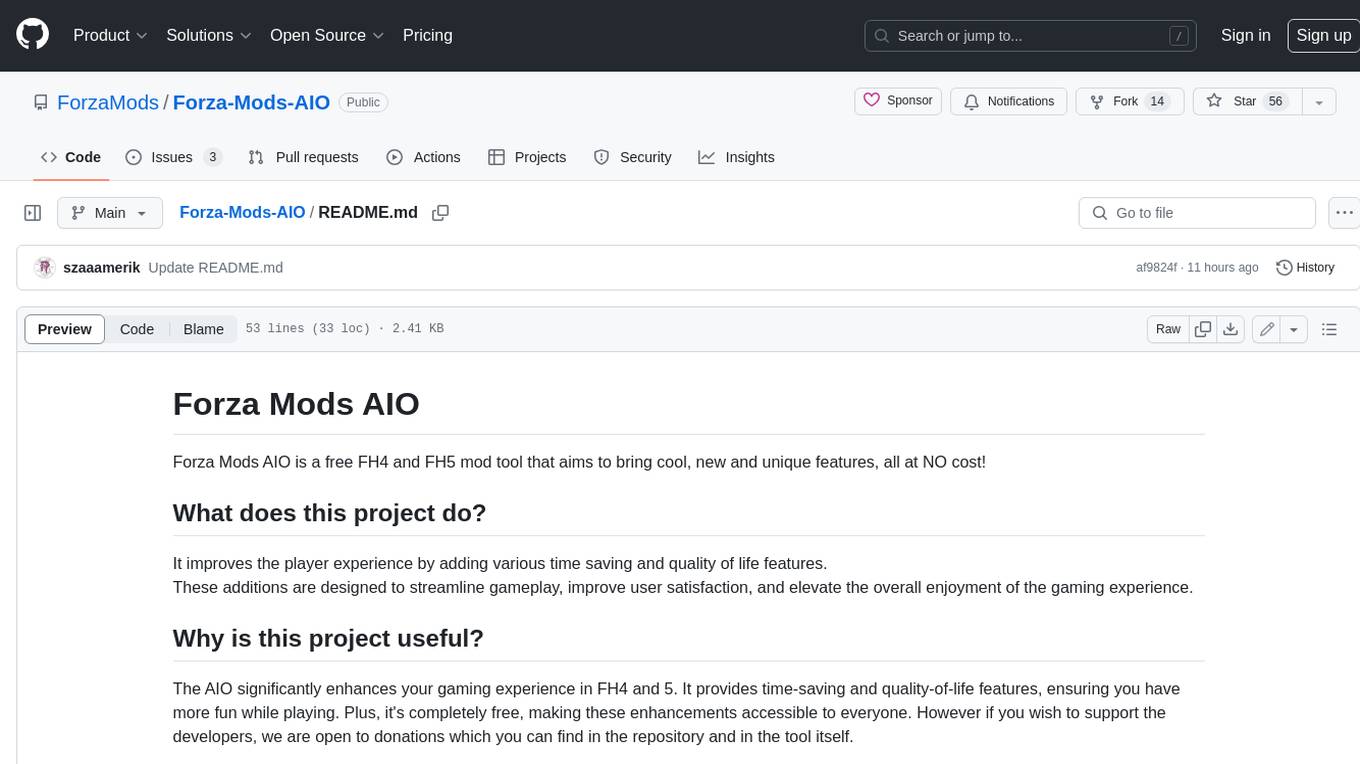Image resolution: width=1360 pixels, height=764 pixels.
Task: Expand the file tree side panel
Action: [33, 213]
